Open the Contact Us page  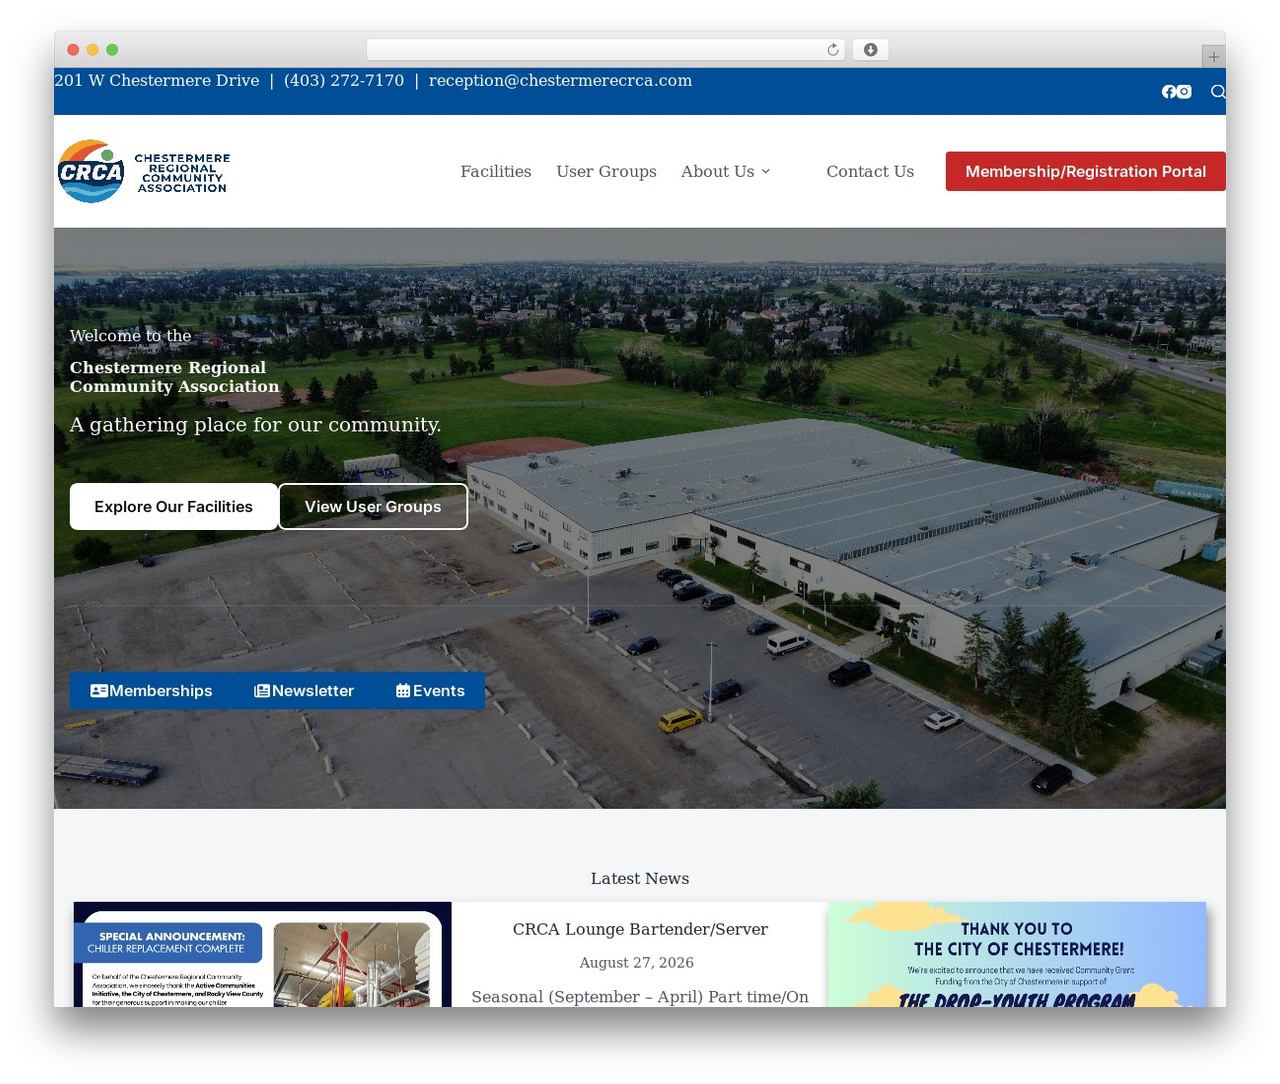pos(870,172)
